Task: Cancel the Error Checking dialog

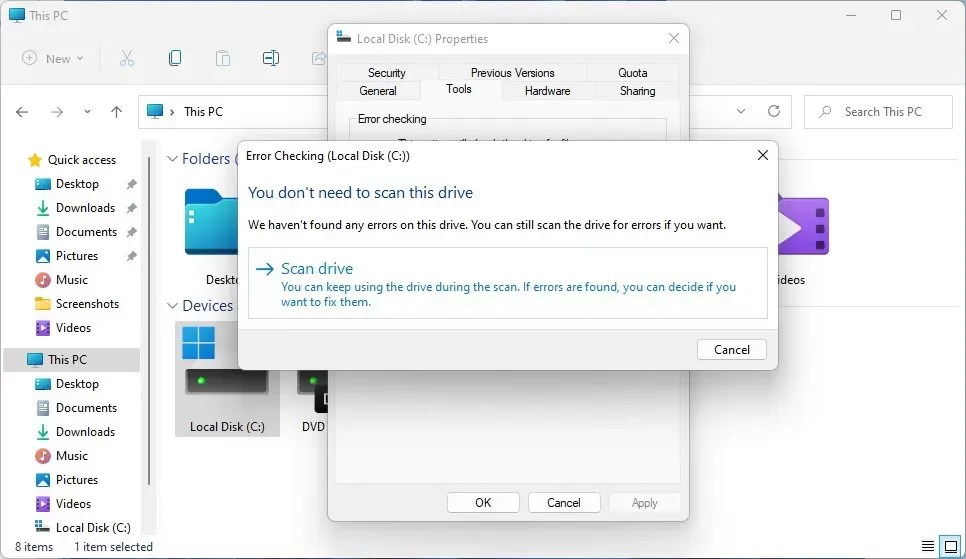Action: click(x=732, y=350)
